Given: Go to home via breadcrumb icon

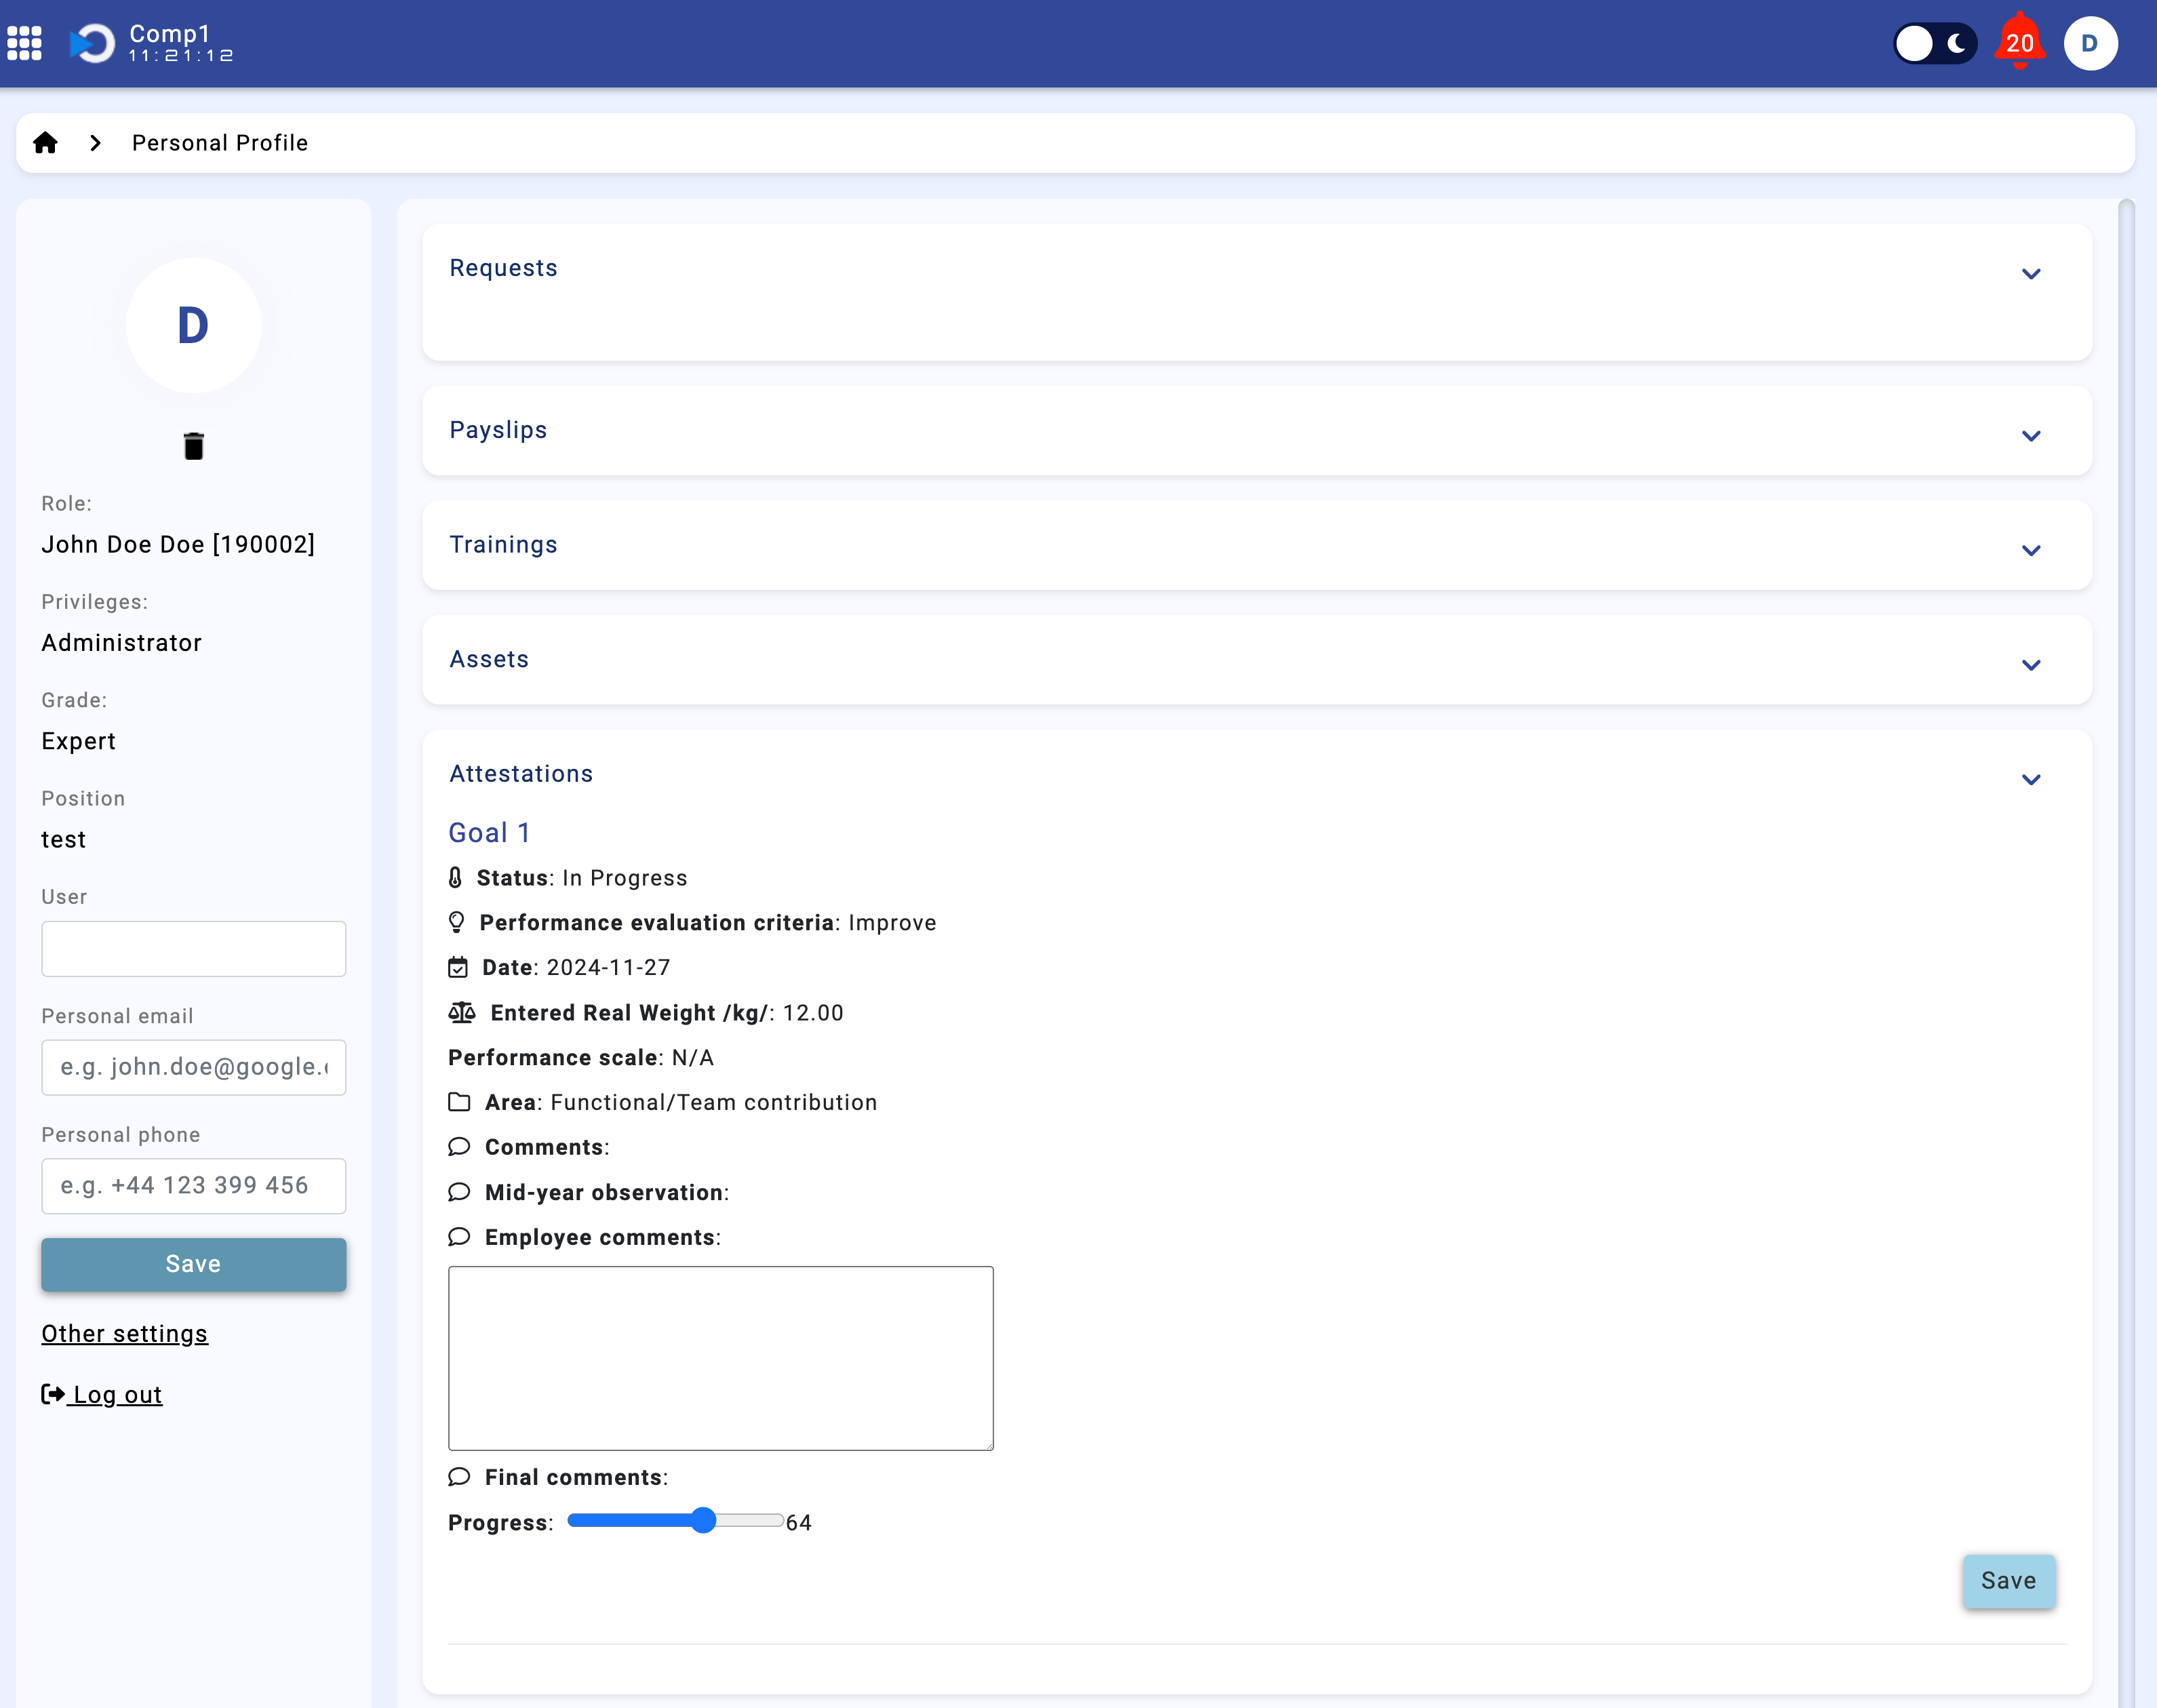Looking at the screenshot, I should [x=45, y=142].
